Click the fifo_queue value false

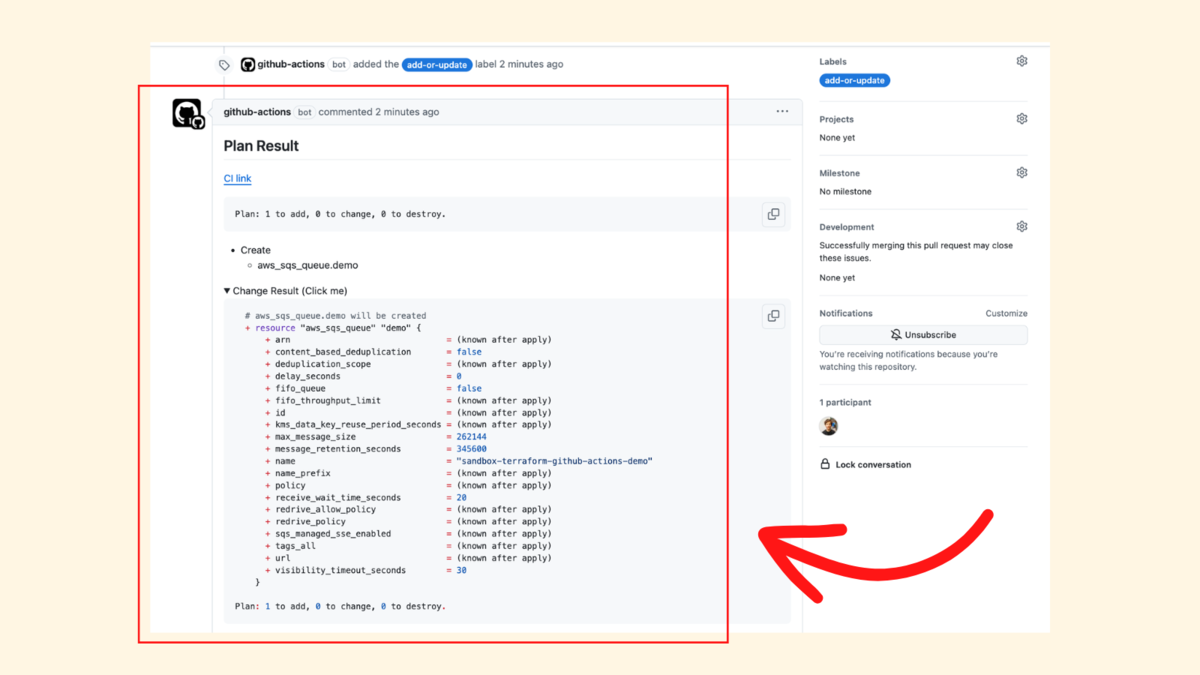pos(469,389)
